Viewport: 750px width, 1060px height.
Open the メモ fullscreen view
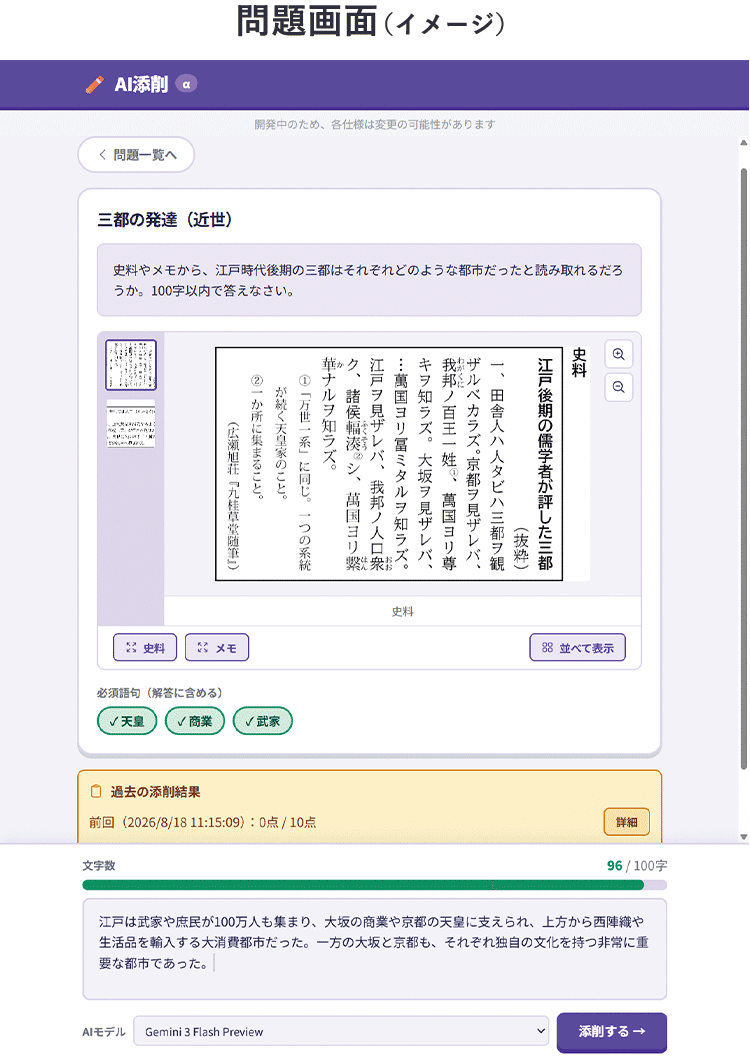[x=217, y=648]
